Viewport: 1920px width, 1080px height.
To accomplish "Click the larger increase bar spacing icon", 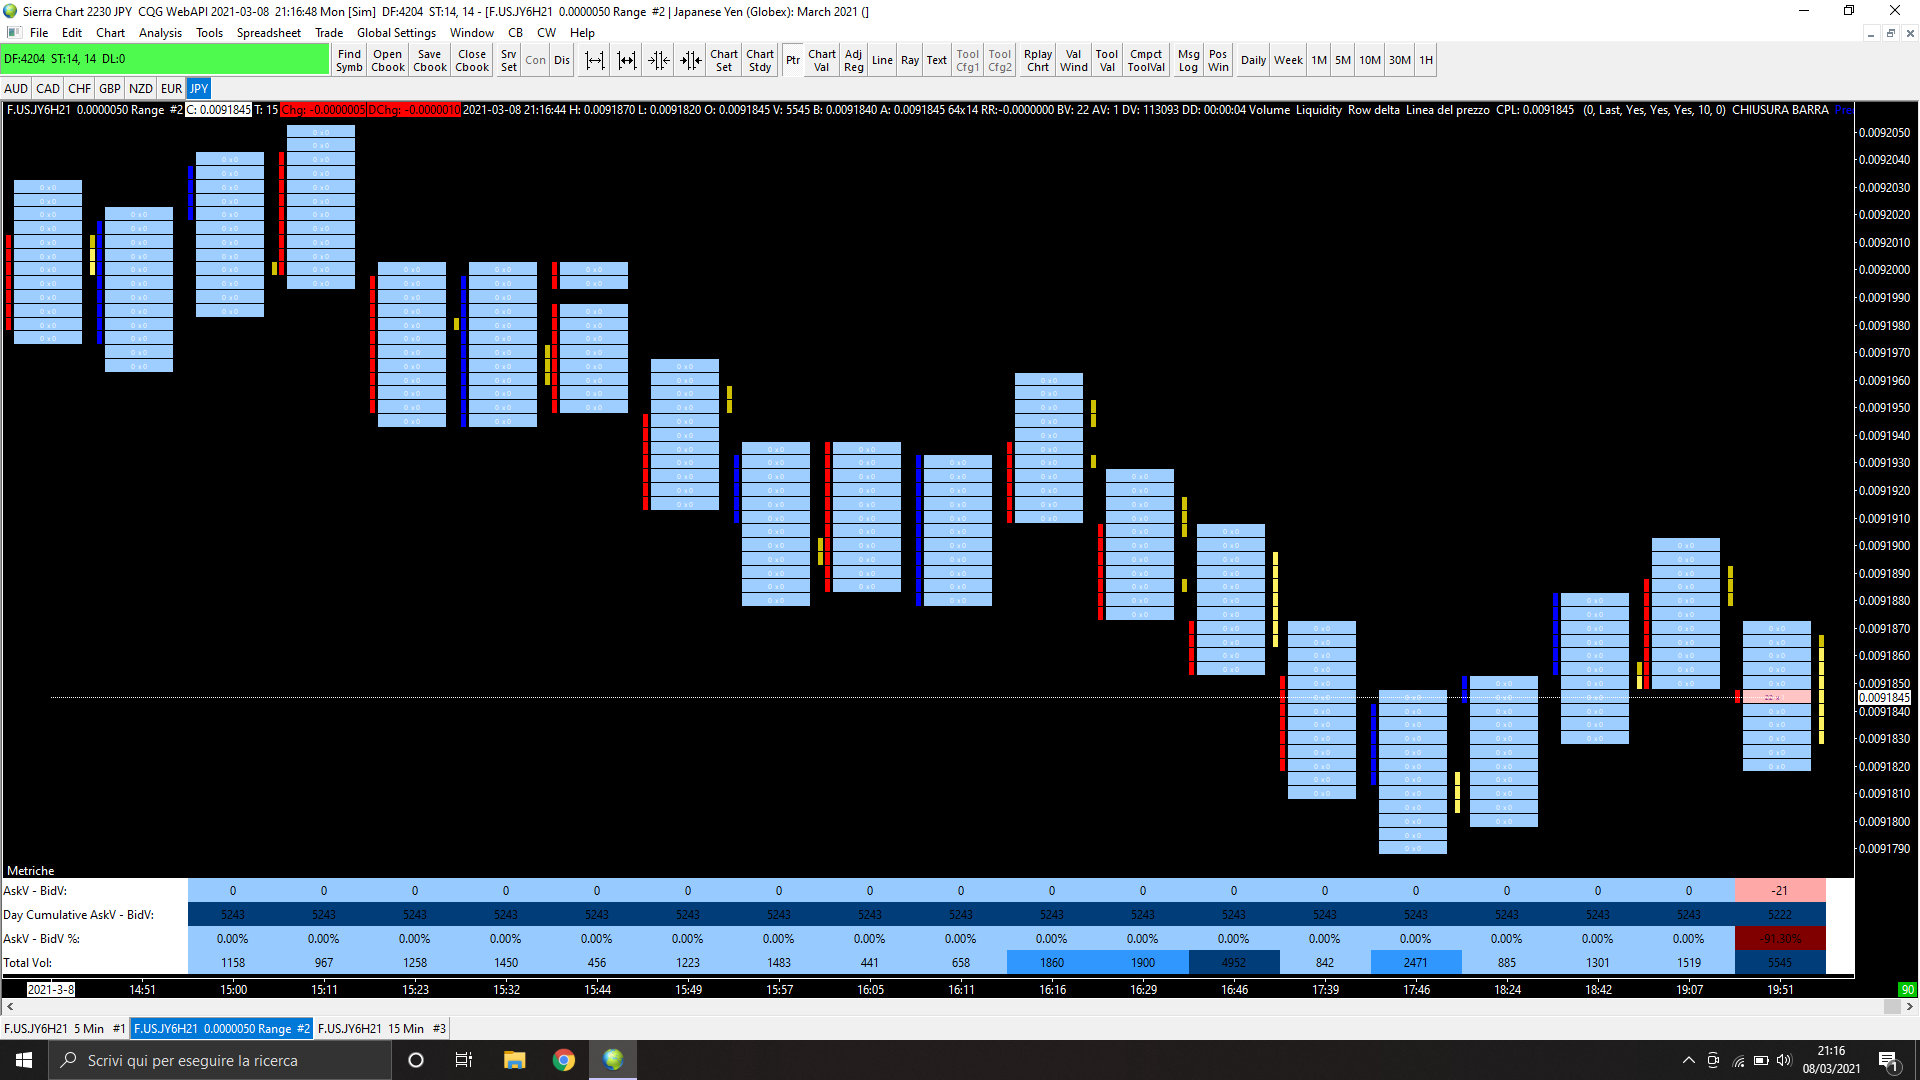I will (x=627, y=60).
